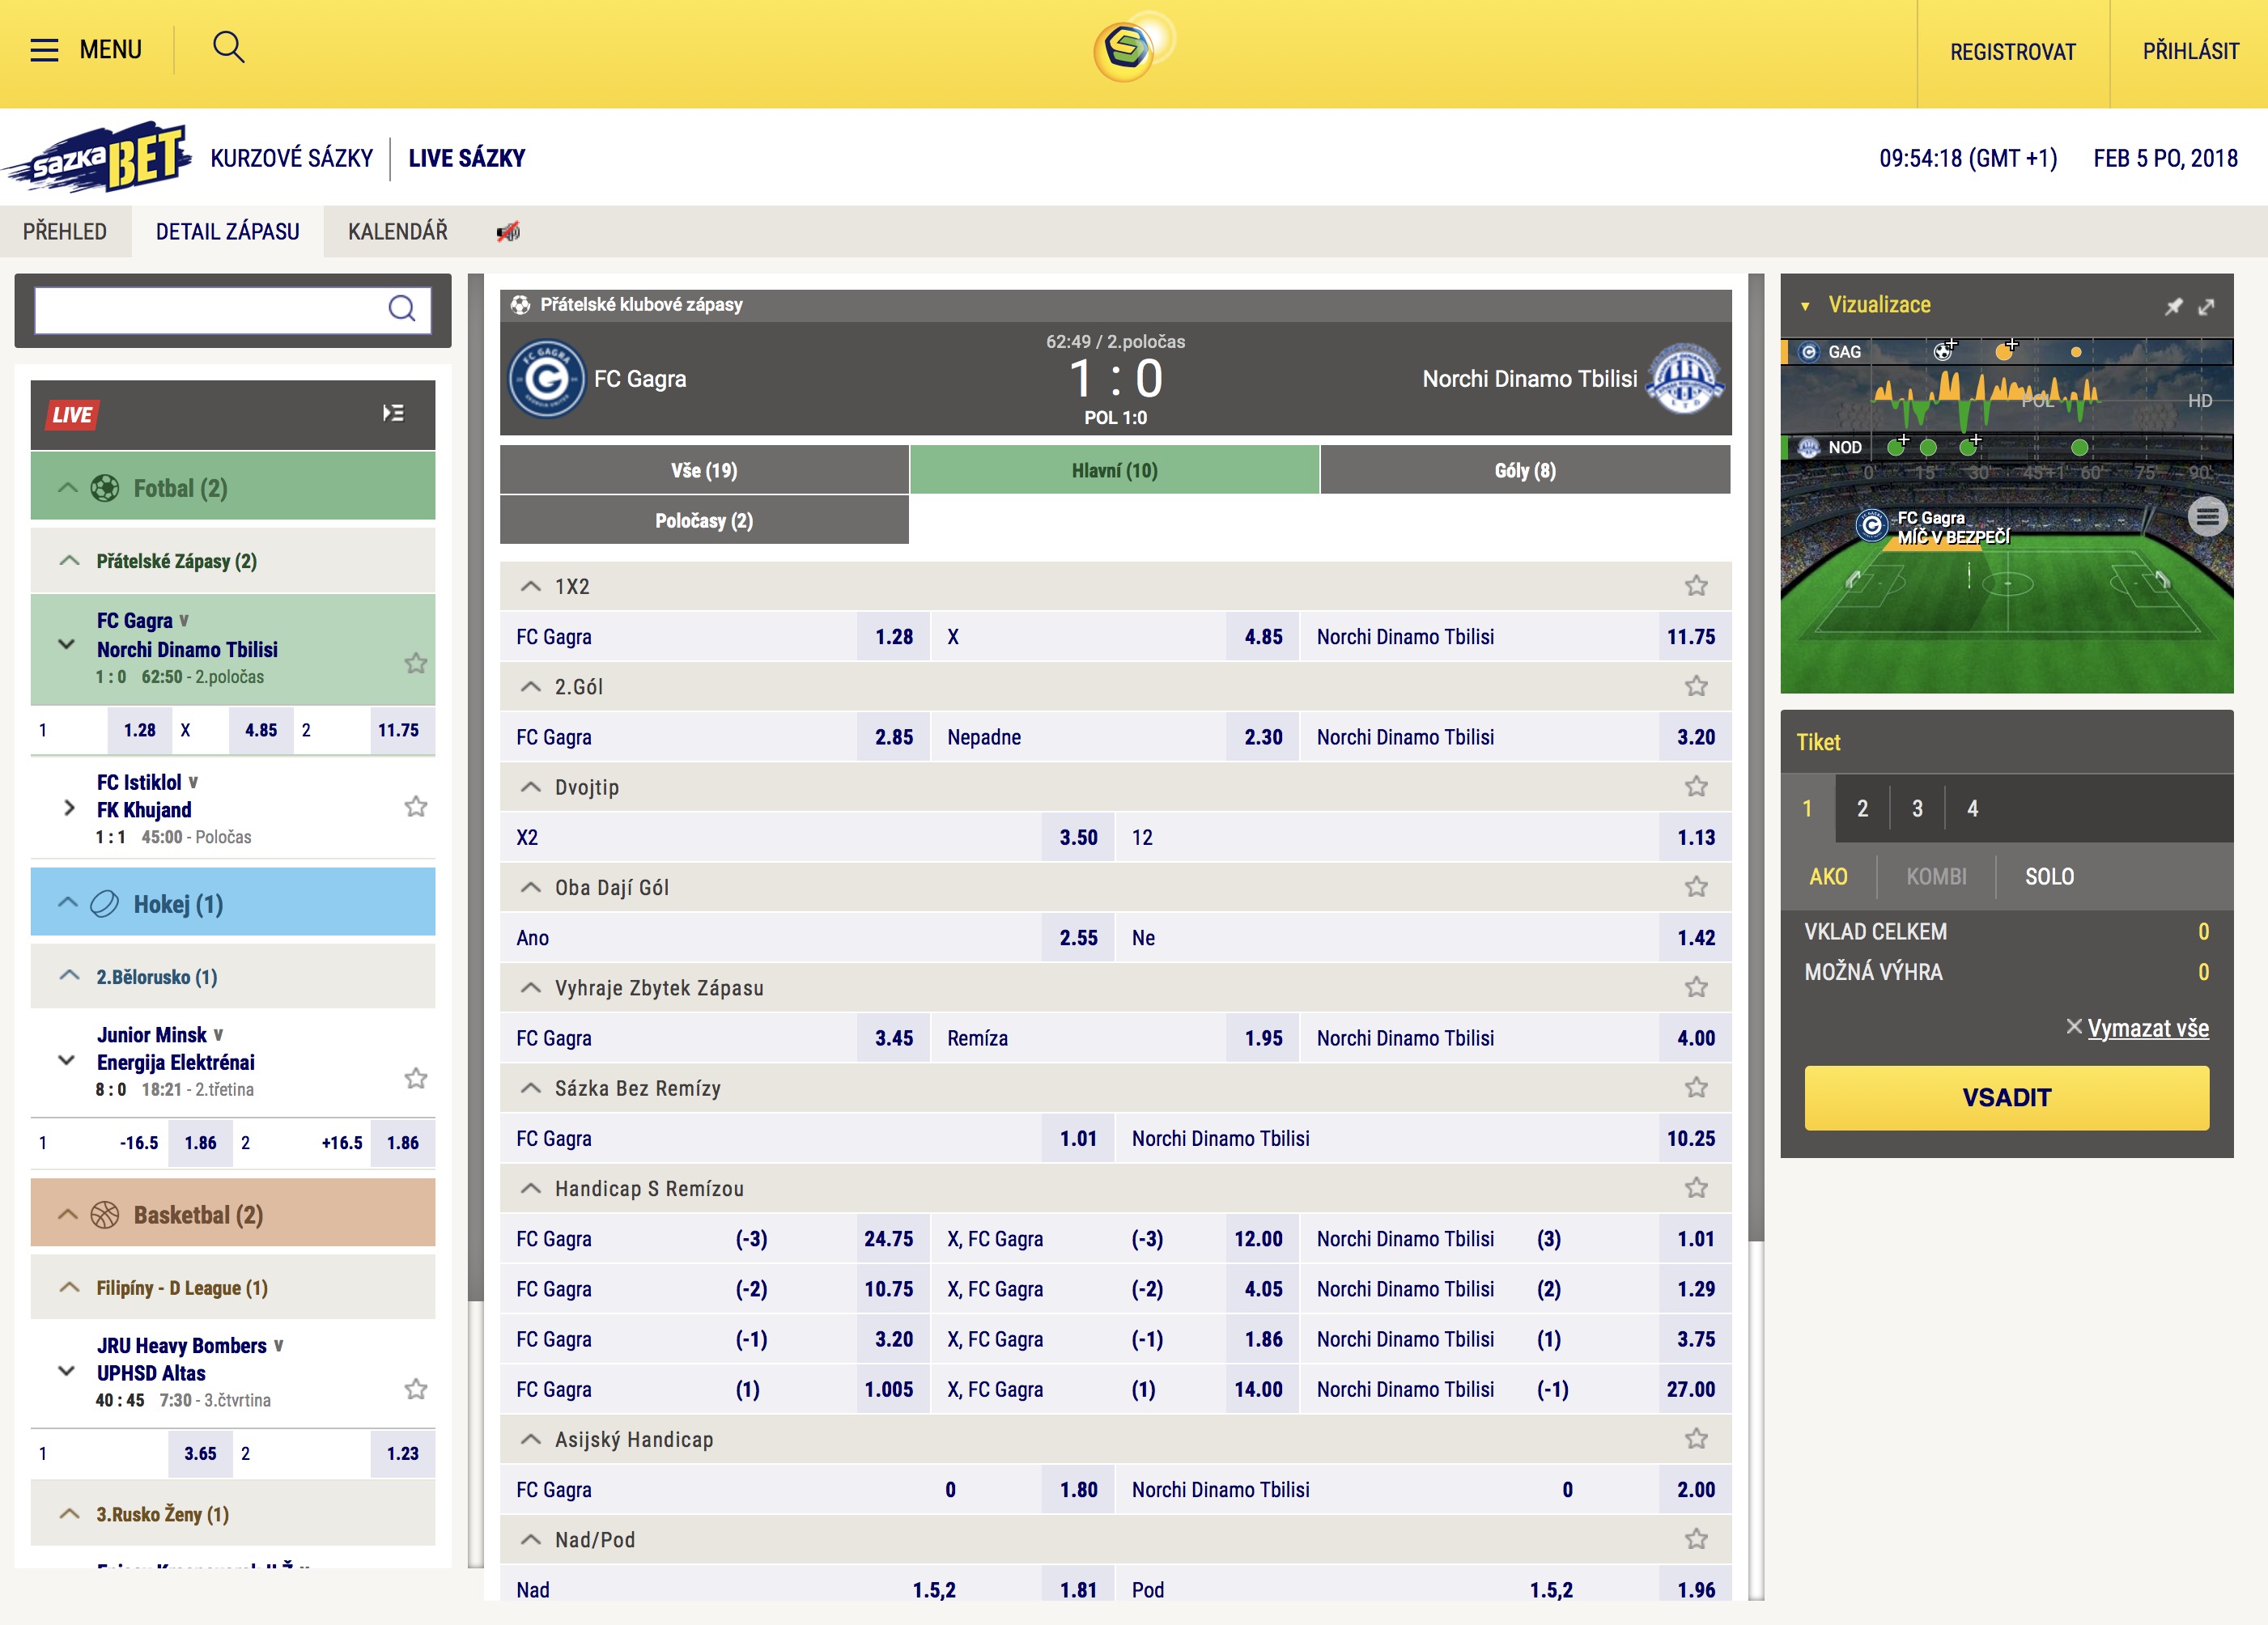Pin the Vizualizace panel
The height and width of the screenshot is (1625, 2268).
(x=2173, y=306)
